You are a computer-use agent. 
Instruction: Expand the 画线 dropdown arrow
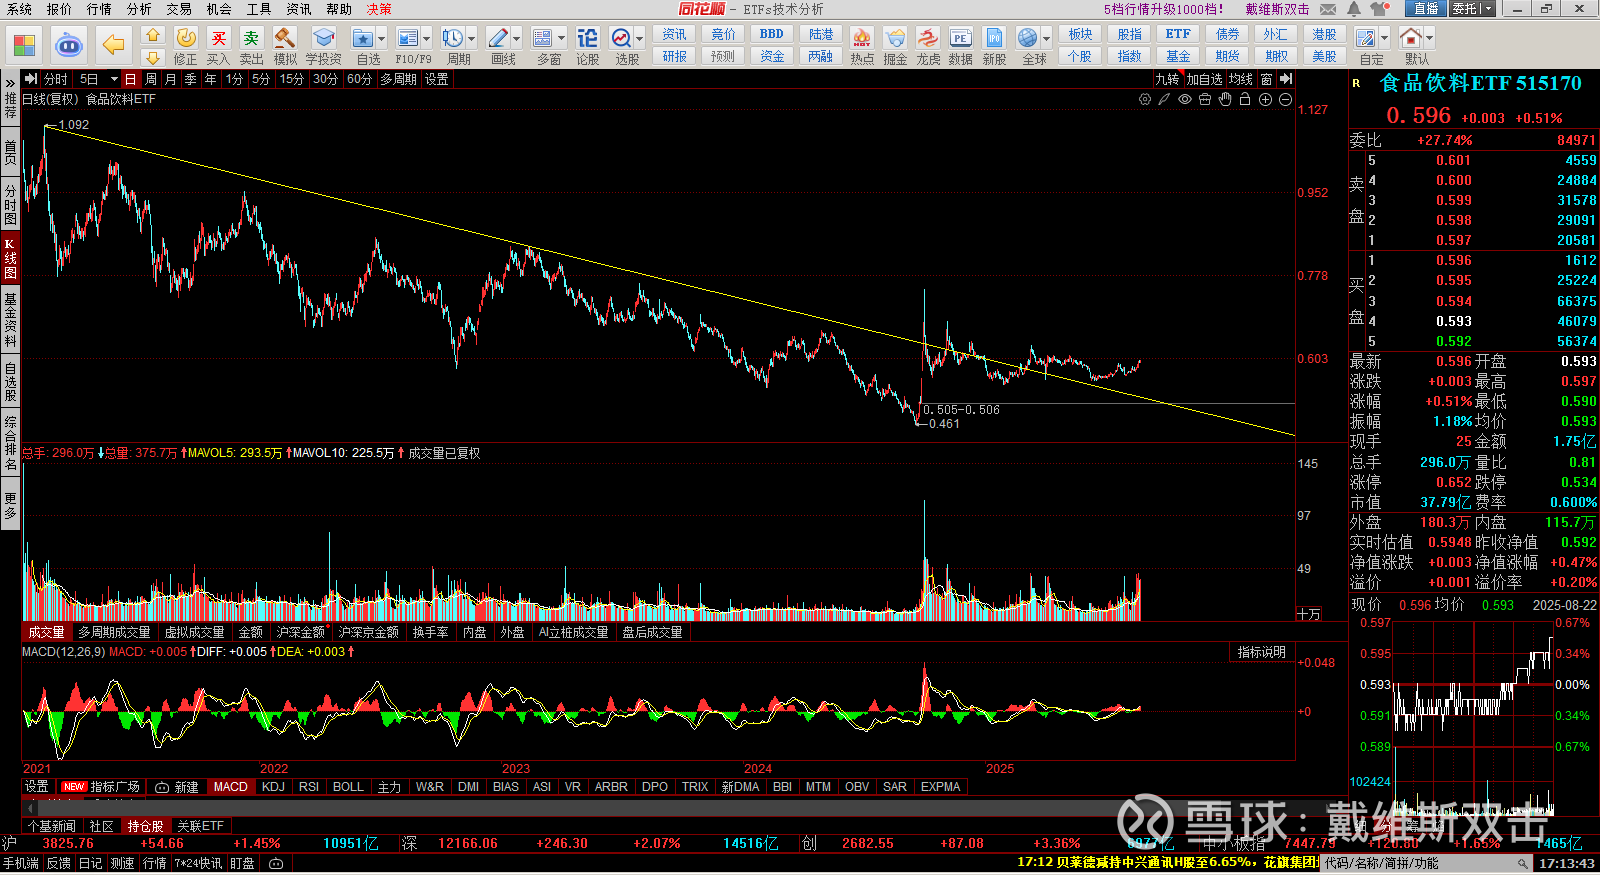pyautogui.click(x=516, y=39)
